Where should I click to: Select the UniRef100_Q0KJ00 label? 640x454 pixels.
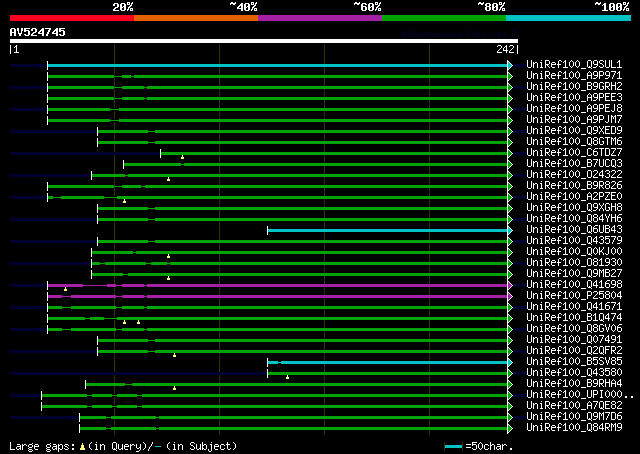coord(574,252)
